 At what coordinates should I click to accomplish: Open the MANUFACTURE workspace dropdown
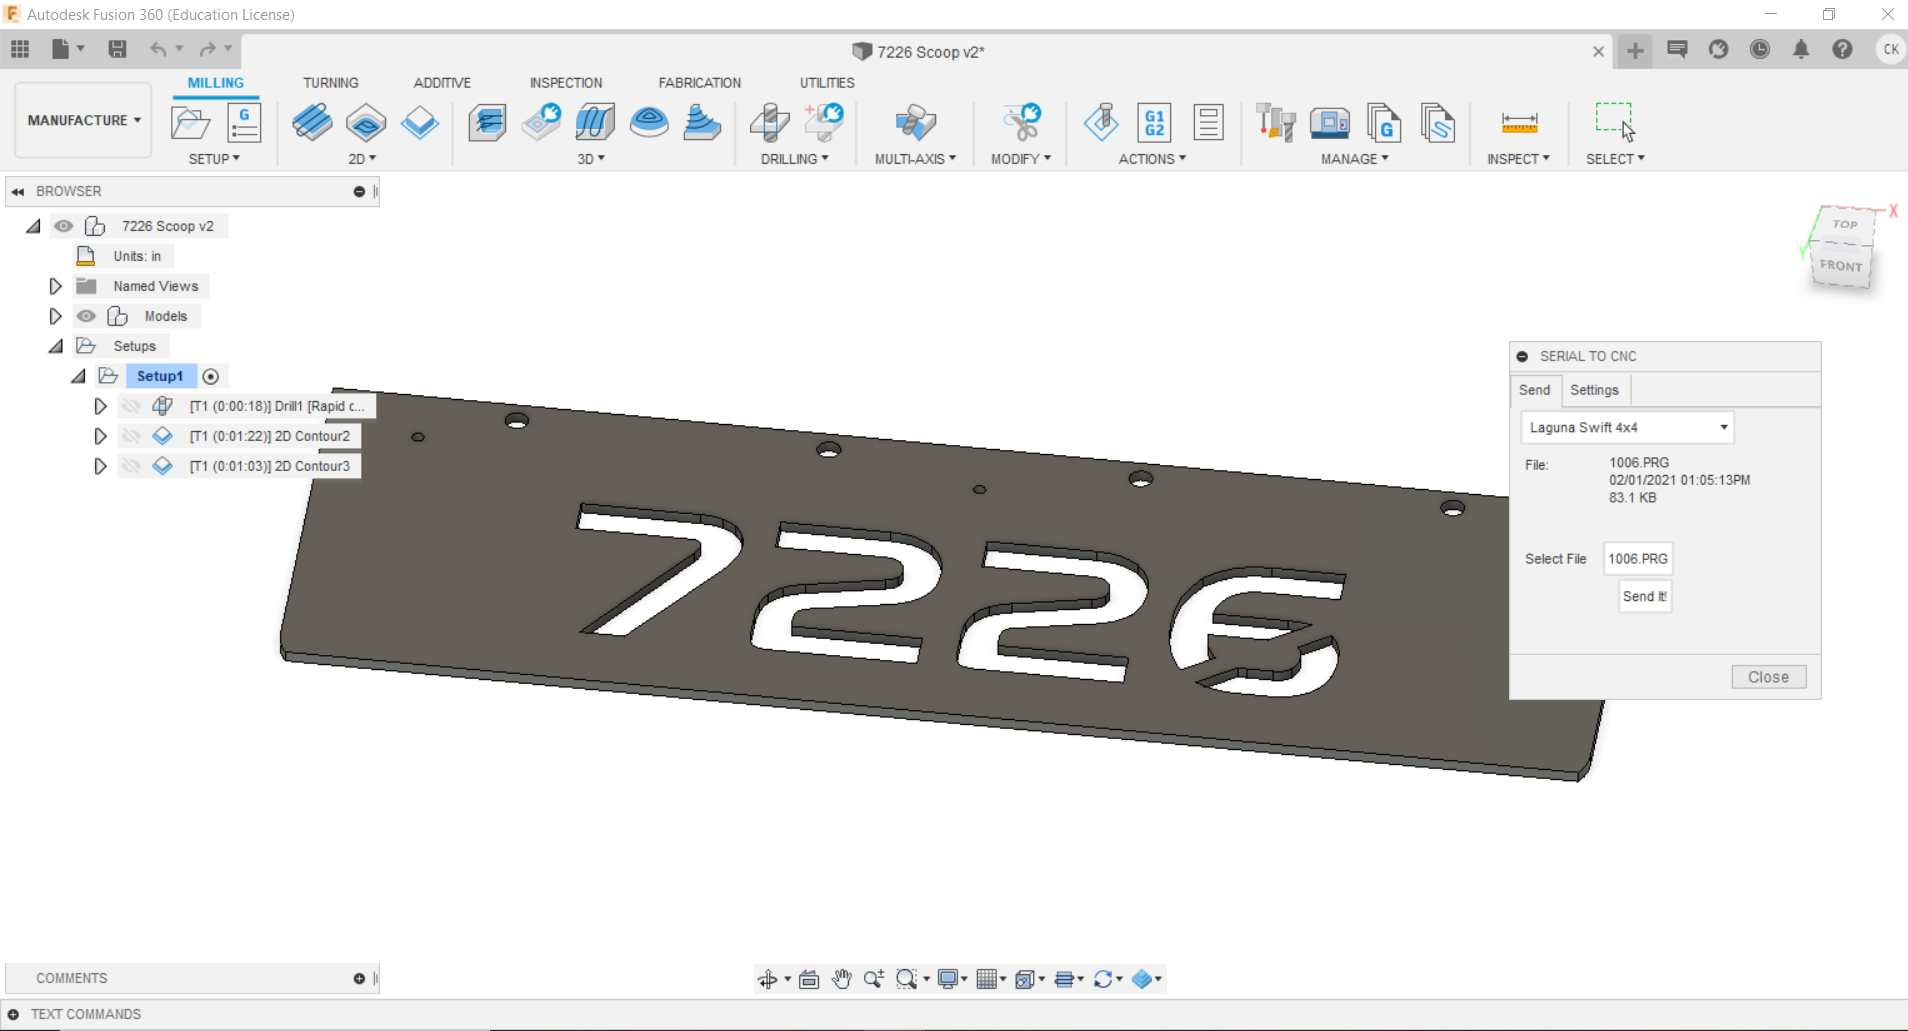point(83,120)
